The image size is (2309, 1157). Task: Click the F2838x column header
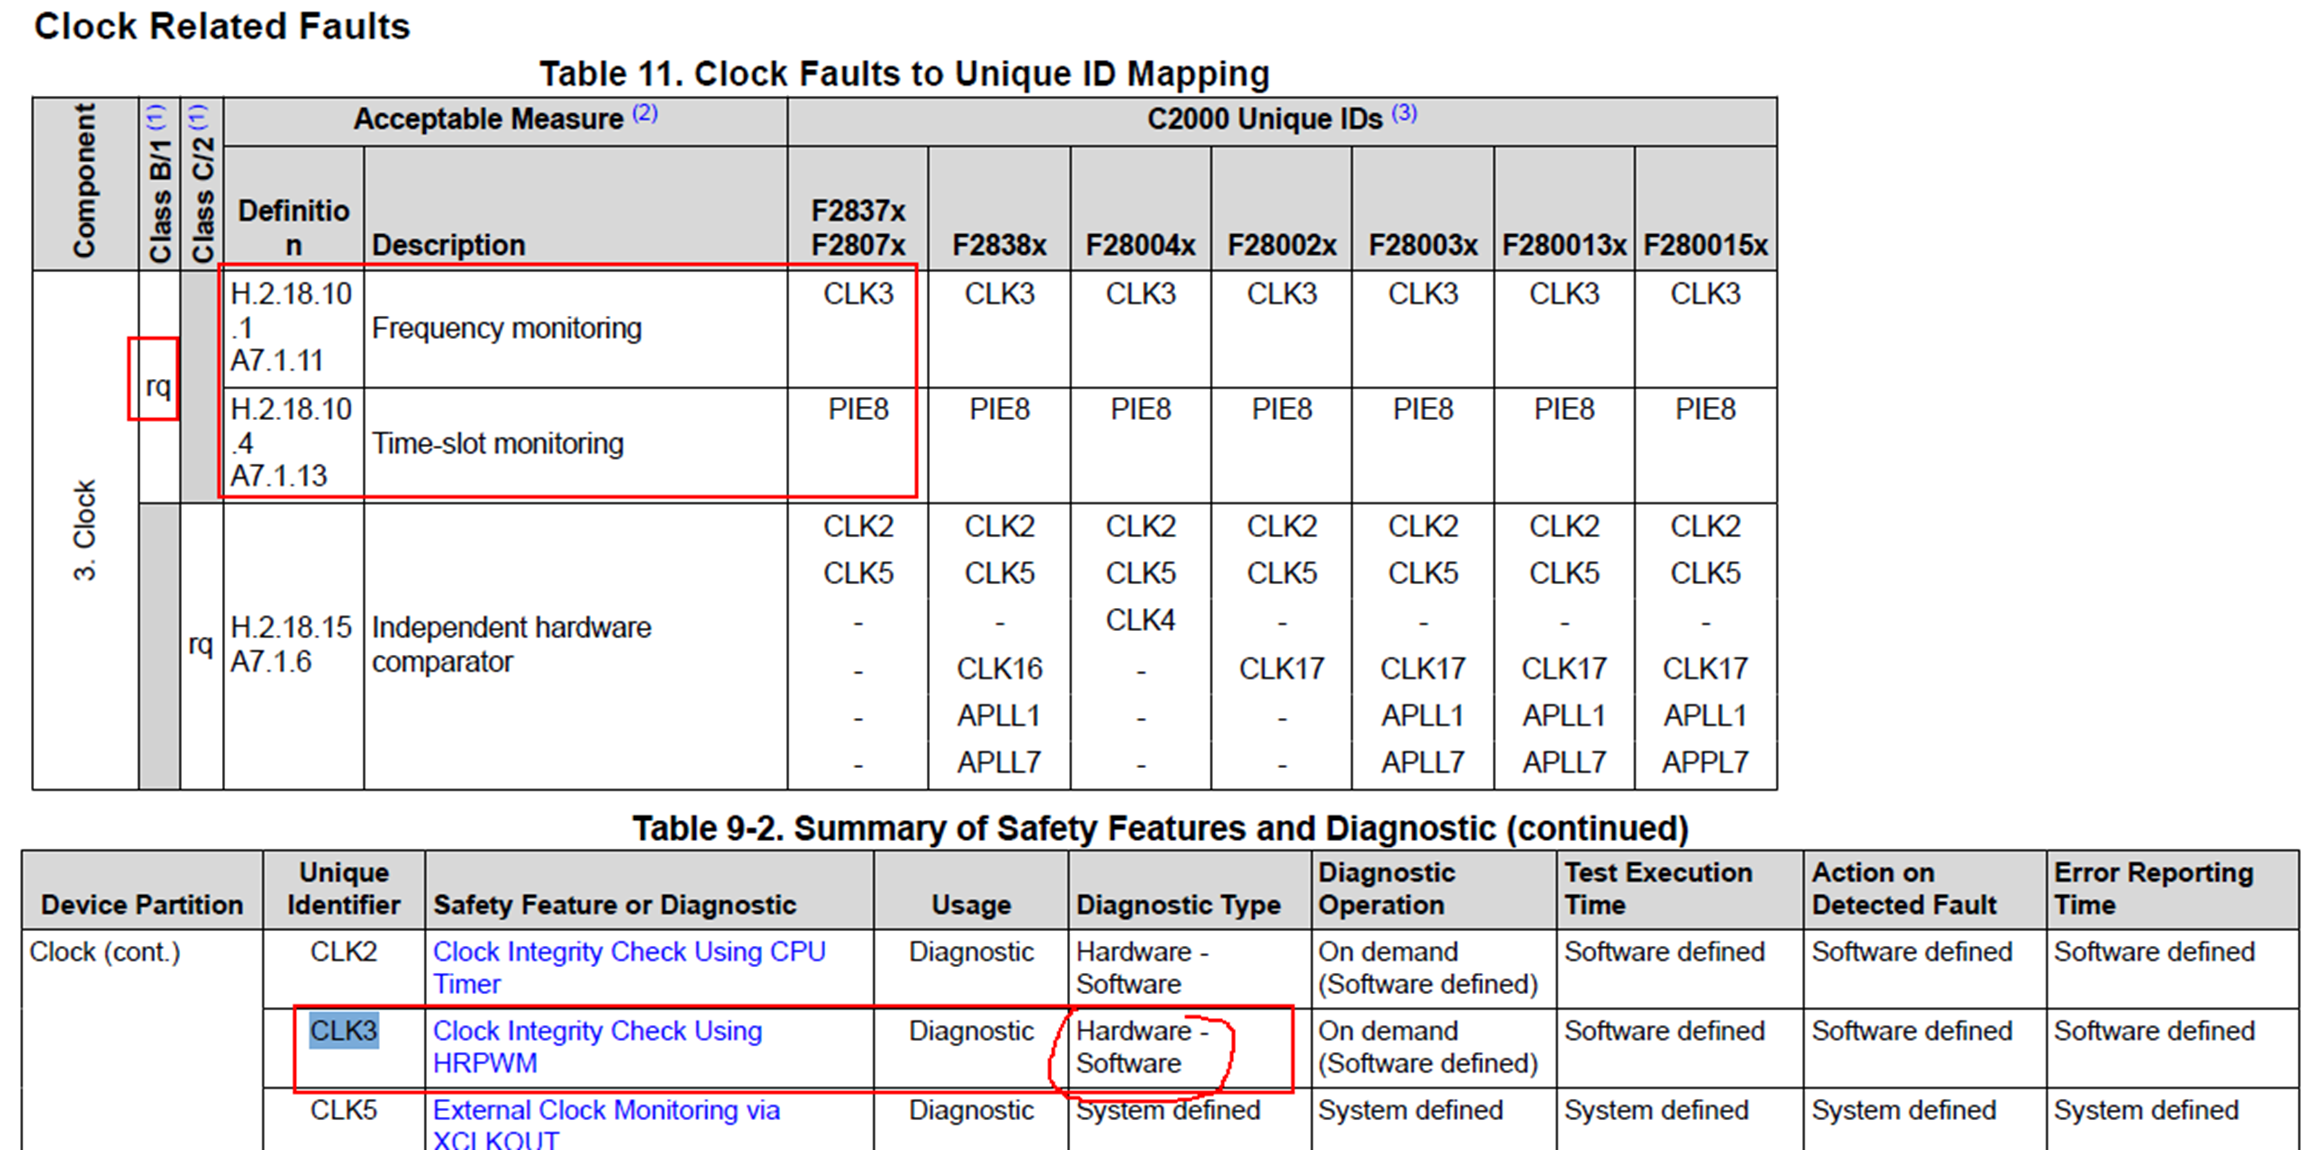click(999, 245)
